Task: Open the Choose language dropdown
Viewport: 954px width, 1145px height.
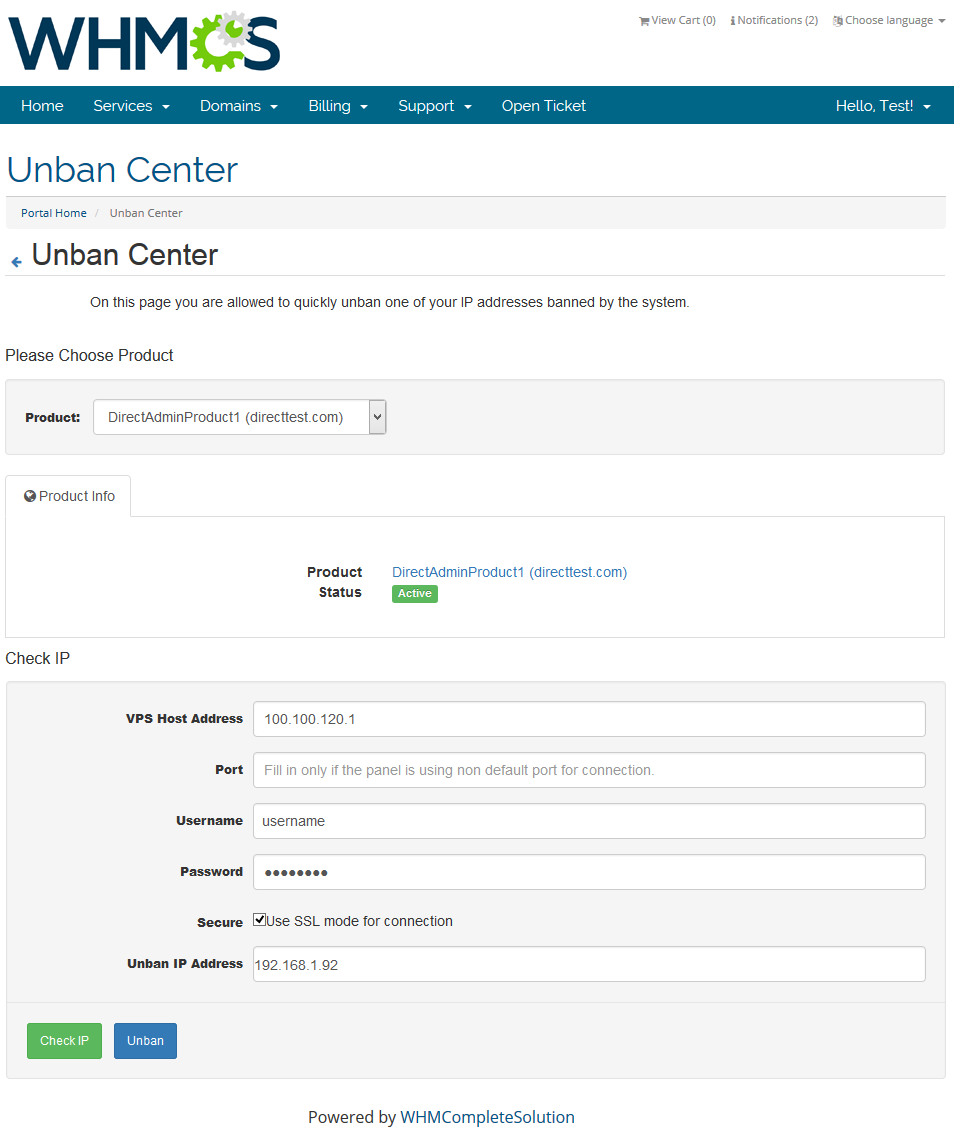Action: tap(889, 20)
